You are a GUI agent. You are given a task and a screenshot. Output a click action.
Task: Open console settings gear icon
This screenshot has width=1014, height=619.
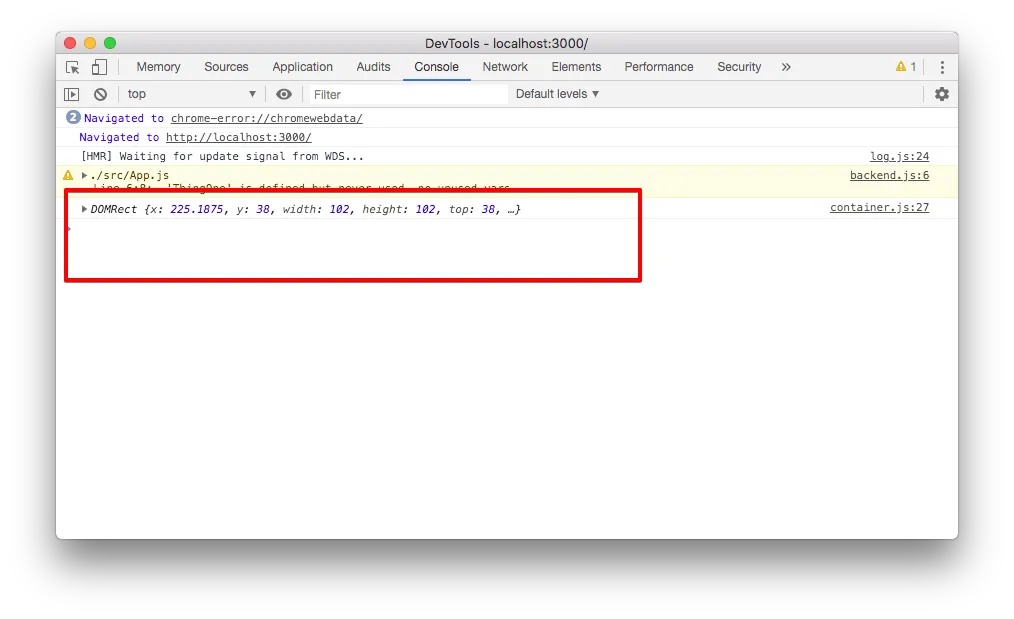point(942,94)
